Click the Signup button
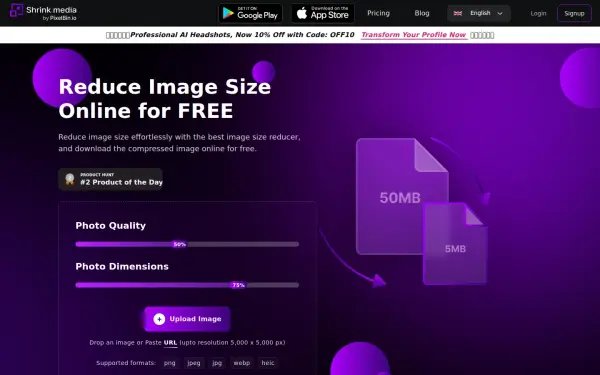Image resolution: width=600 pixels, height=375 pixels. [x=574, y=13]
